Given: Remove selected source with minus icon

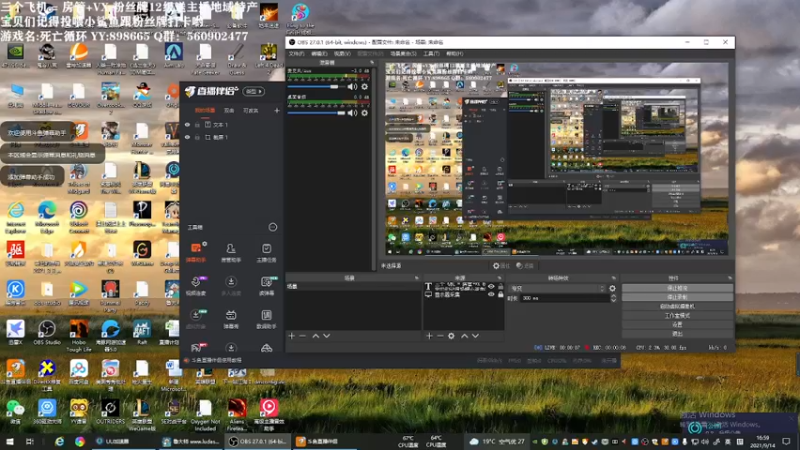Looking at the screenshot, I should (440, 336).
